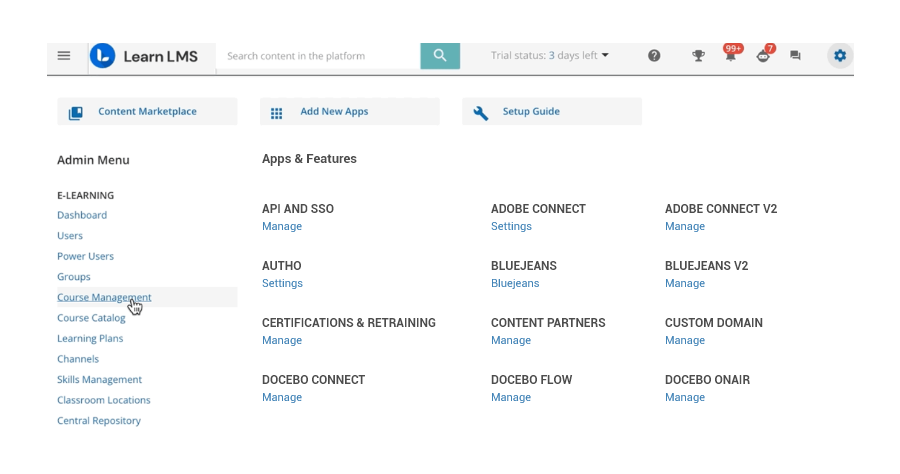The image size is (900, 474).
Task: Click the API AND SSO title
Action: click(298, 209)
